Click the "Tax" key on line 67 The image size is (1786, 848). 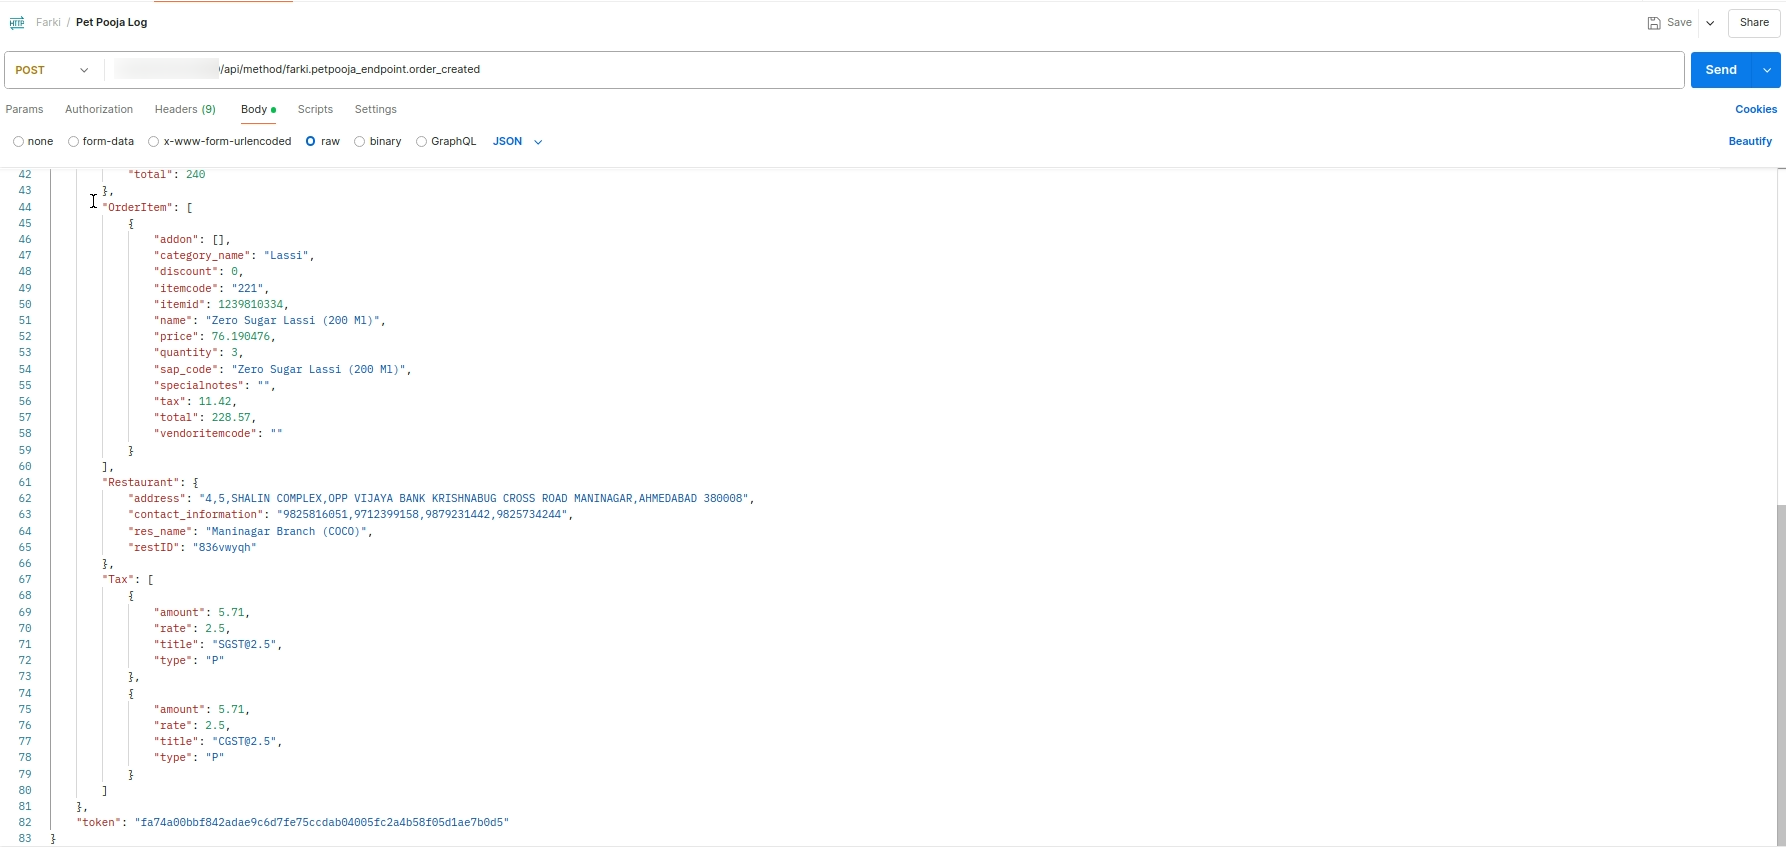click(x=119, y=580)
